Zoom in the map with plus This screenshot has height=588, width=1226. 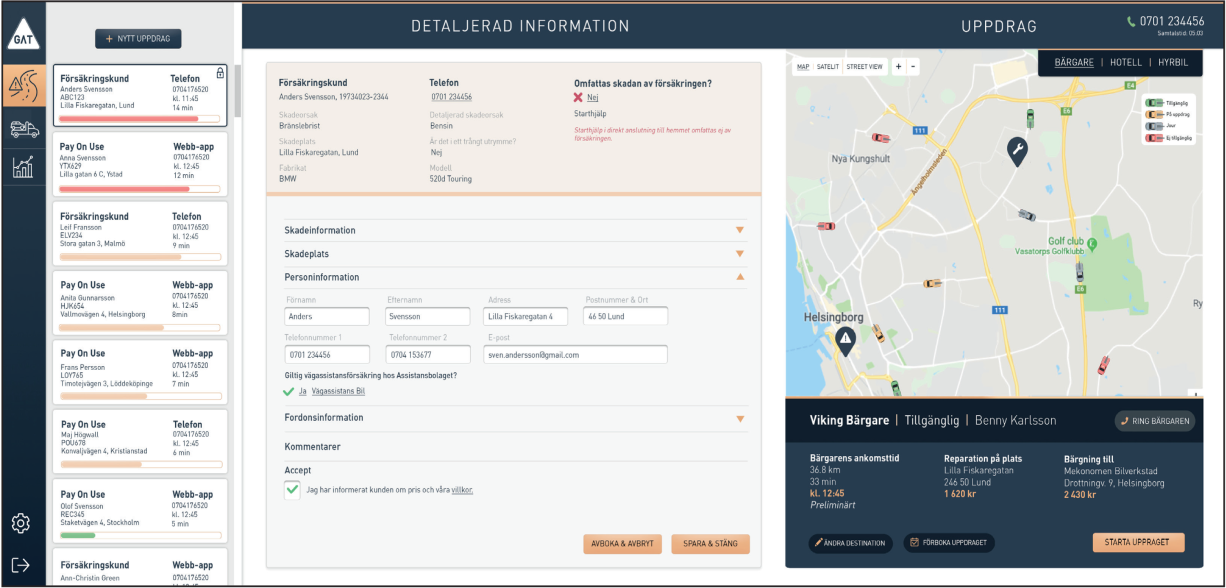coord(898,67)
